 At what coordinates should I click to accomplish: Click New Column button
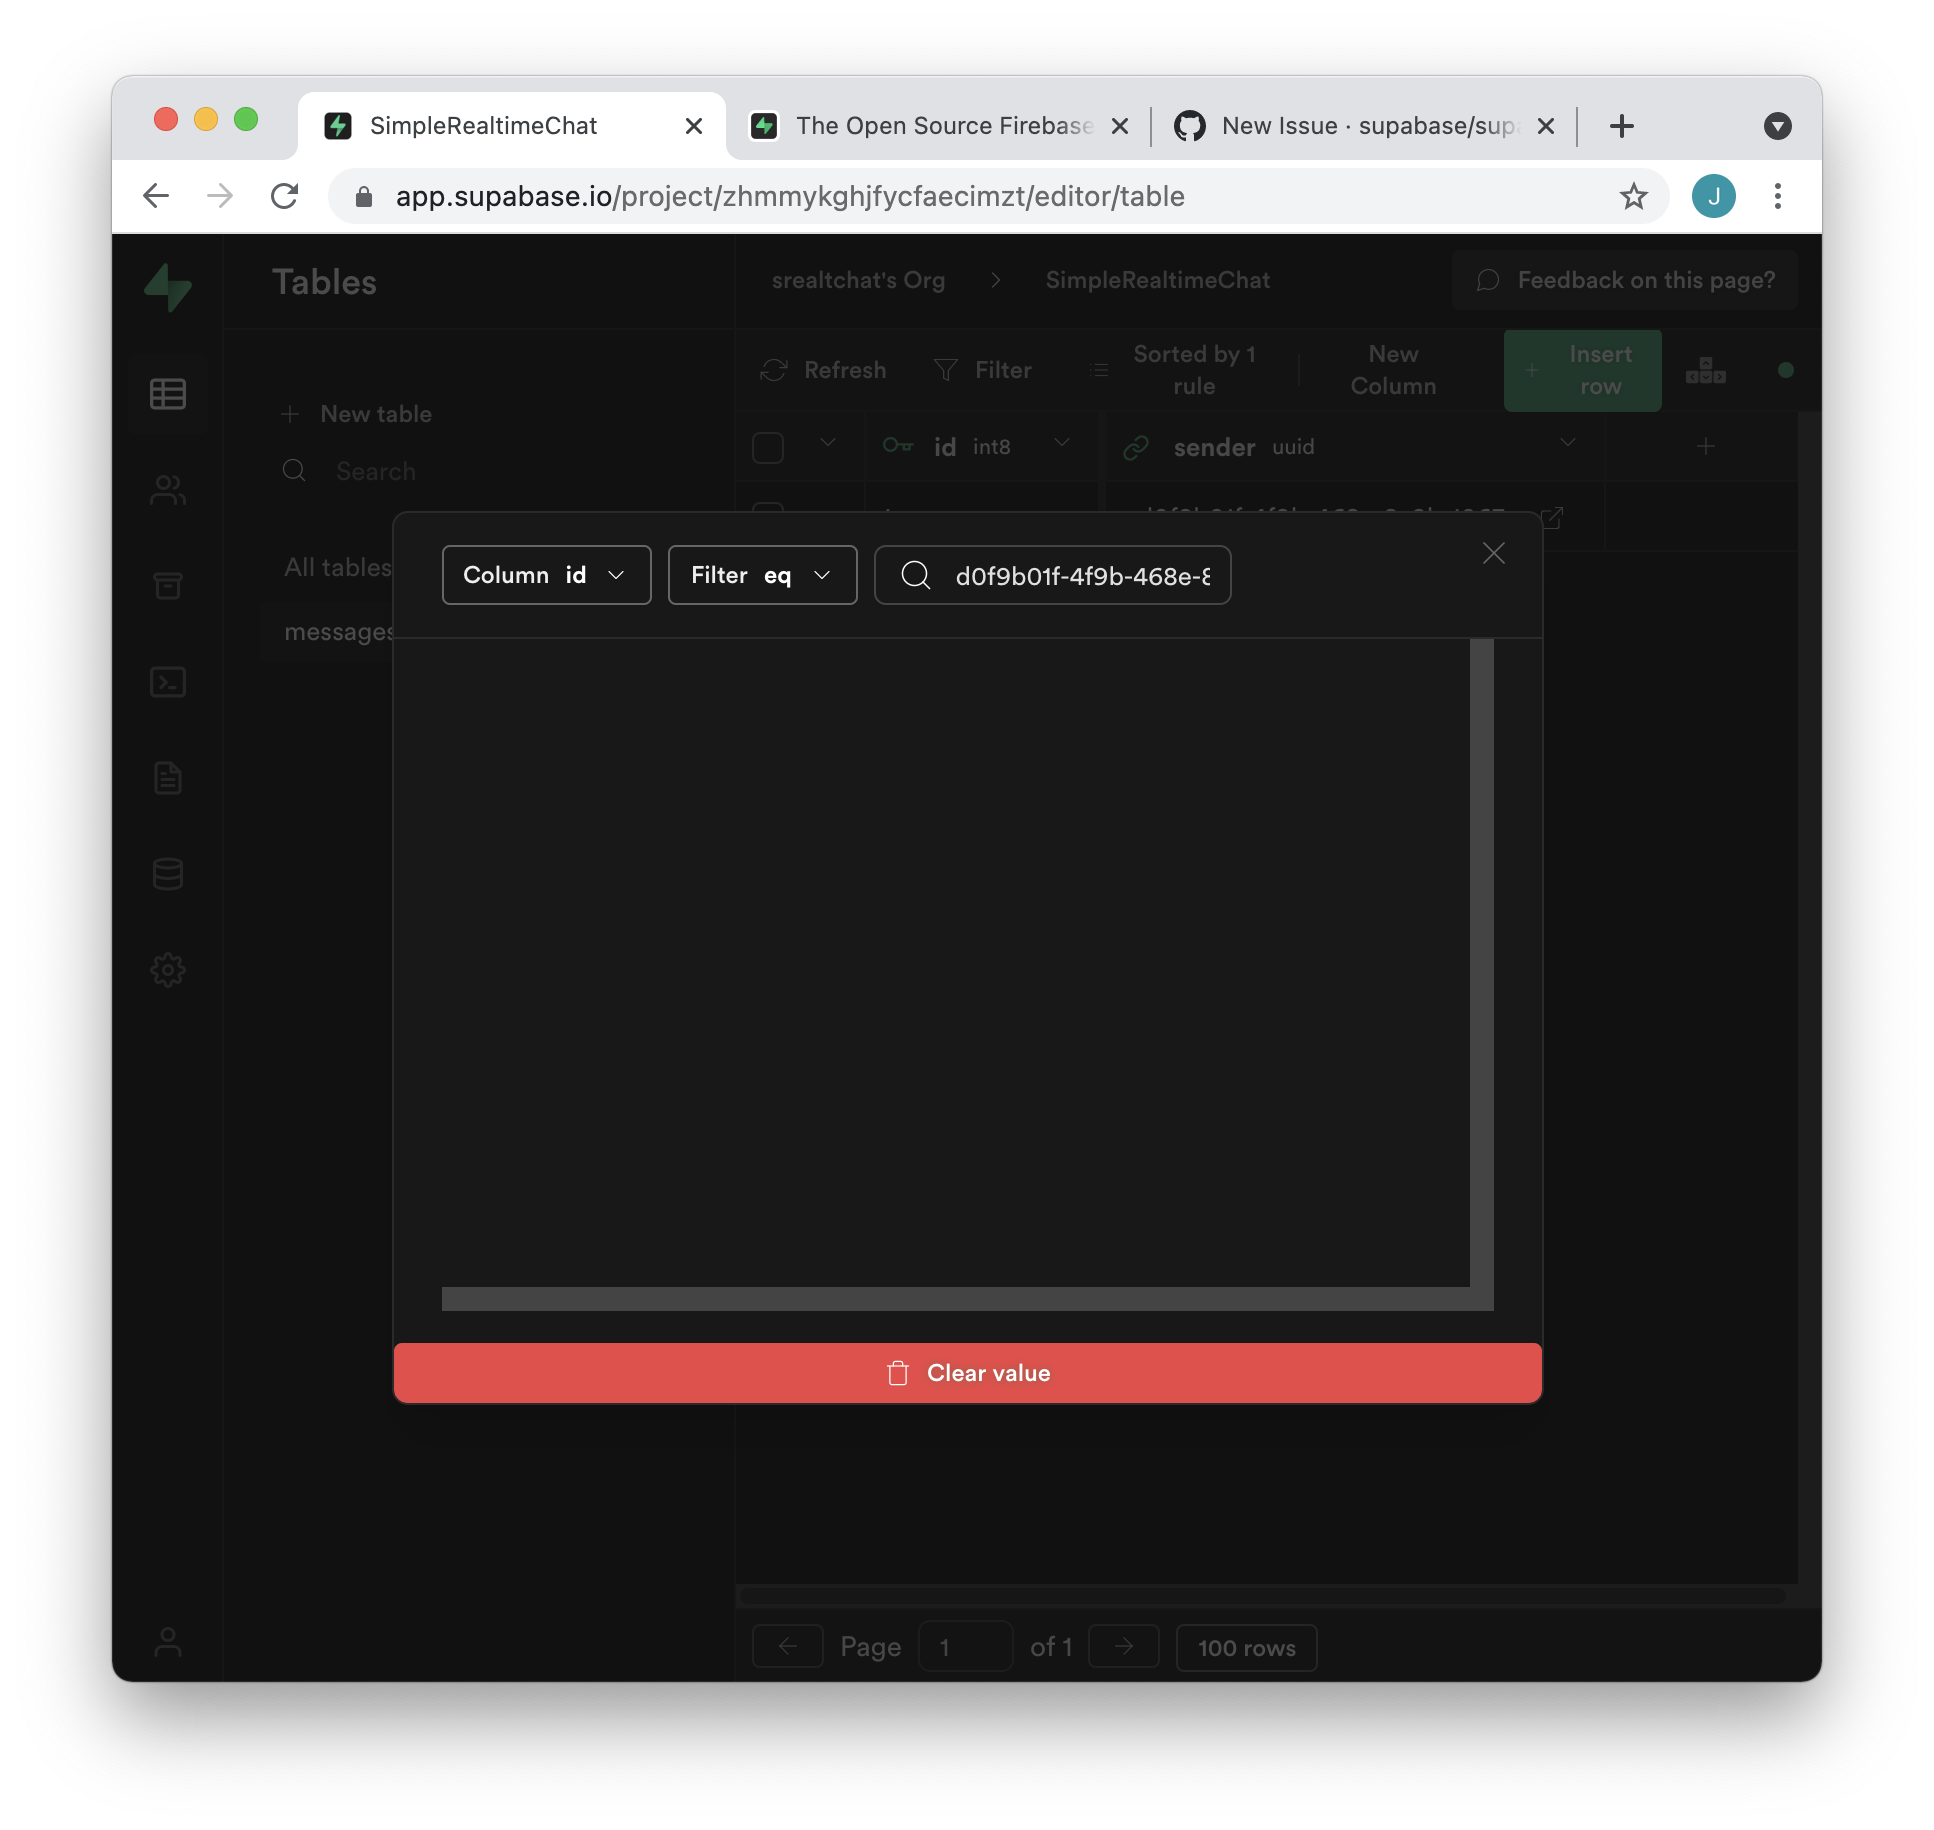click(x=1393, y=370)
